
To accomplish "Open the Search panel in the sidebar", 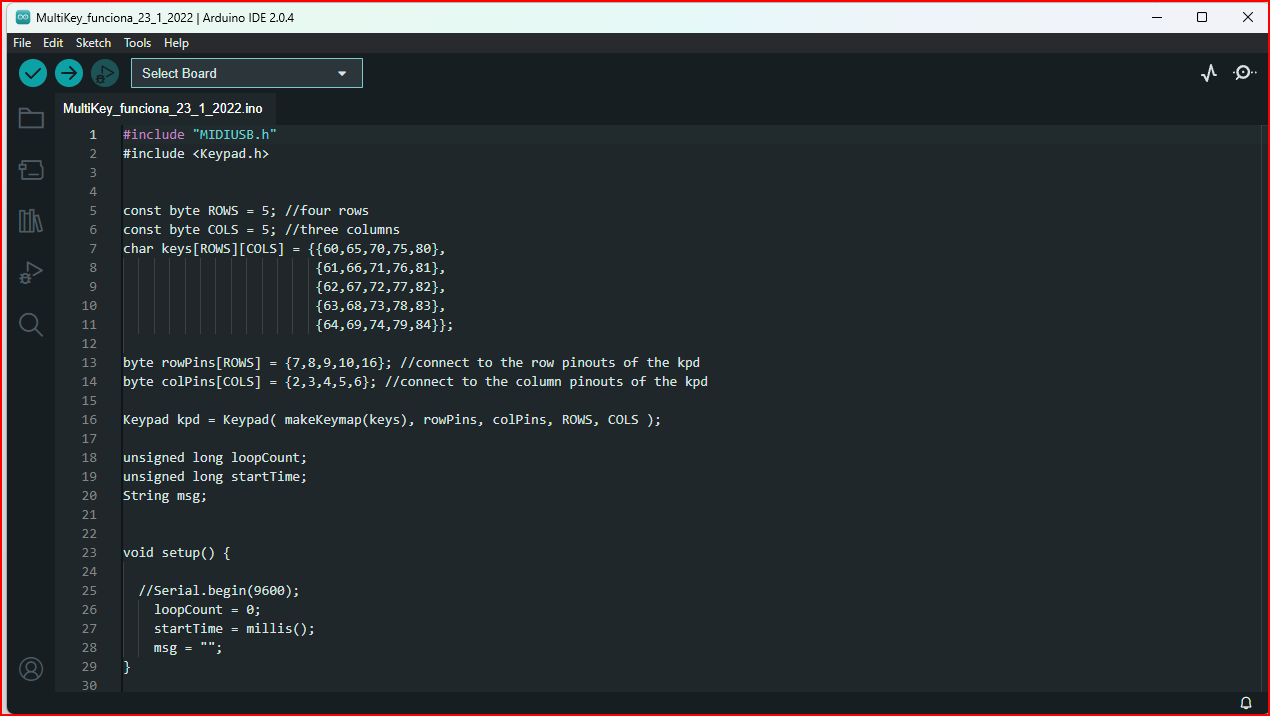I will point(30,324).
